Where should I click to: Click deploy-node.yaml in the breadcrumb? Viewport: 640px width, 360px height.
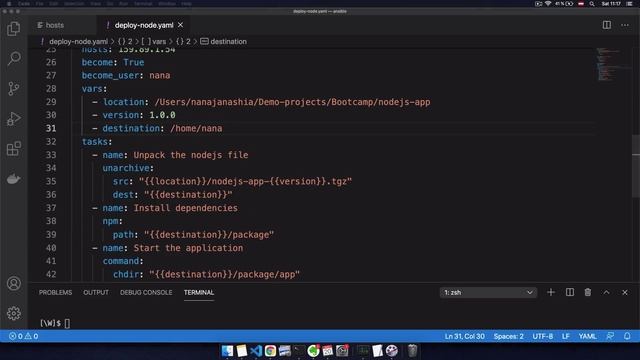78,42
